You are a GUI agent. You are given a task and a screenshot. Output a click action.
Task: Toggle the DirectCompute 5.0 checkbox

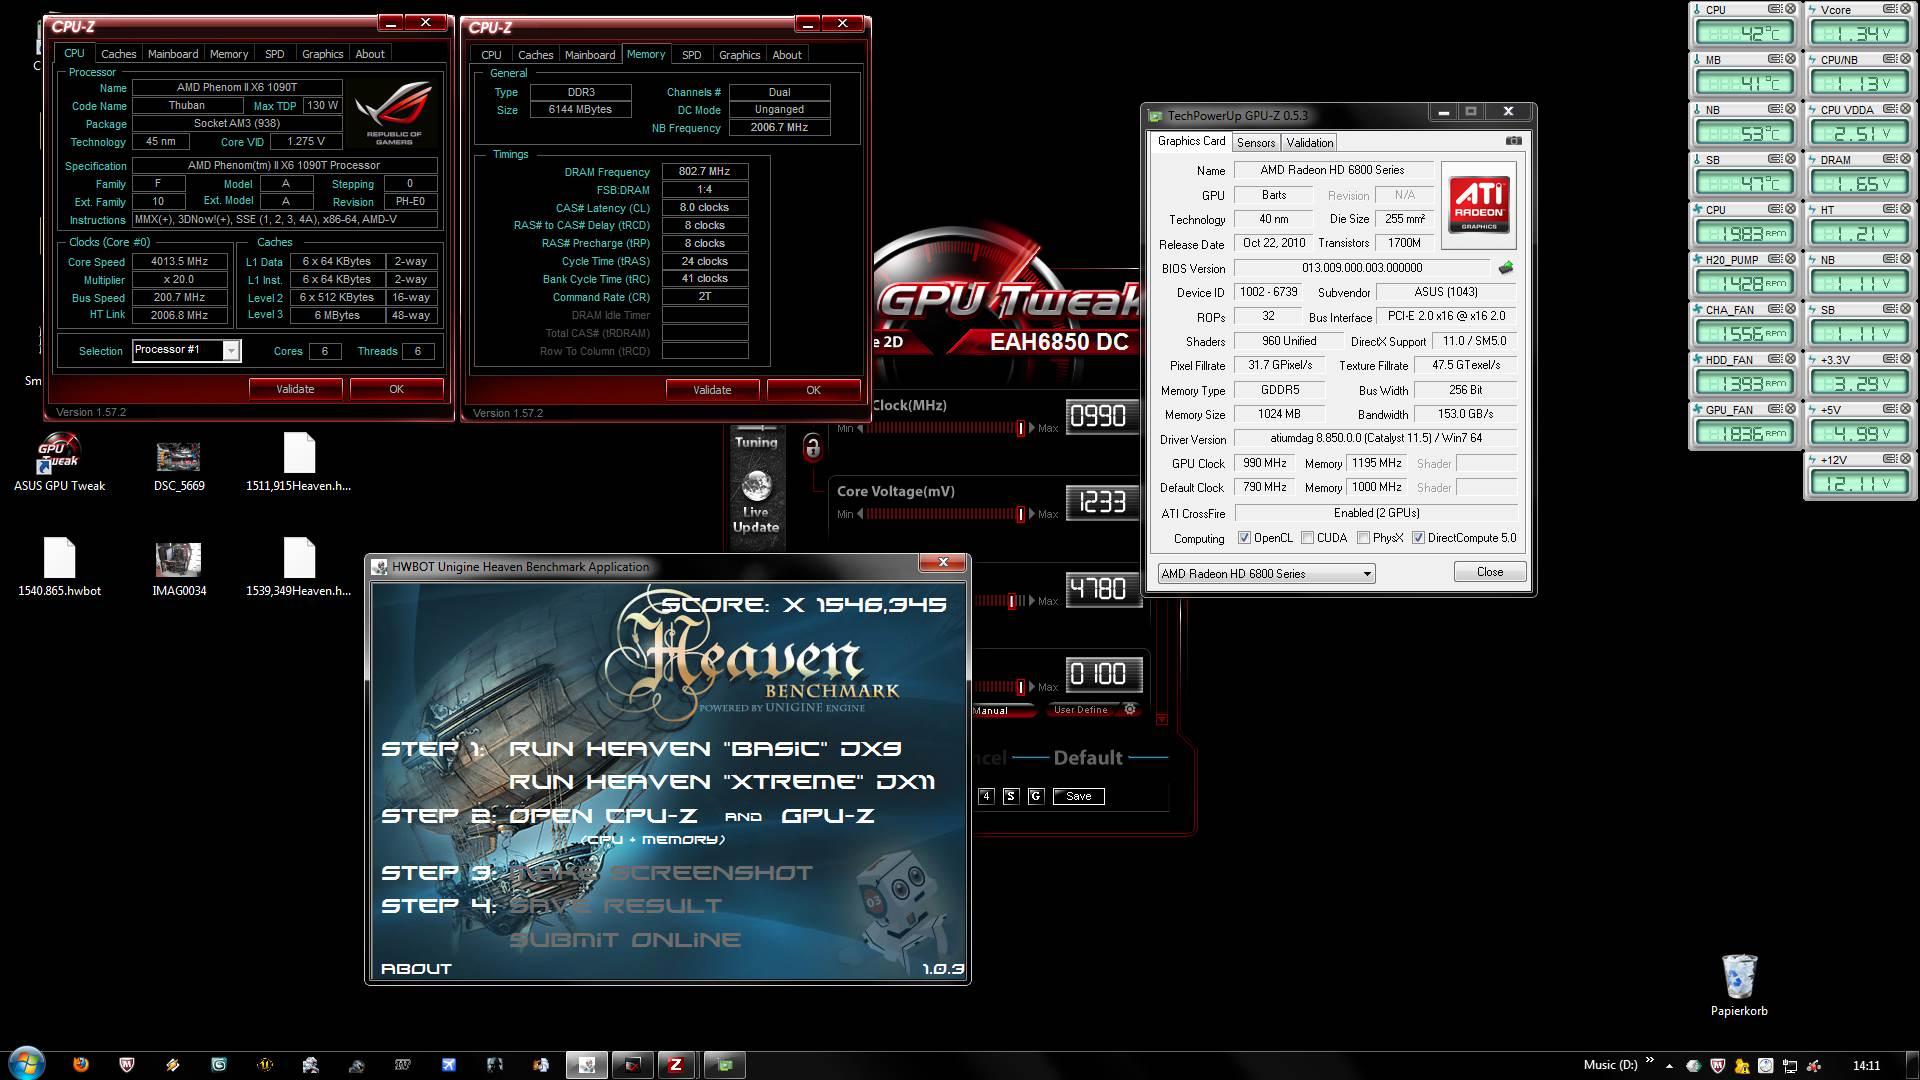pyautogui.click(x=1418, y=538)
